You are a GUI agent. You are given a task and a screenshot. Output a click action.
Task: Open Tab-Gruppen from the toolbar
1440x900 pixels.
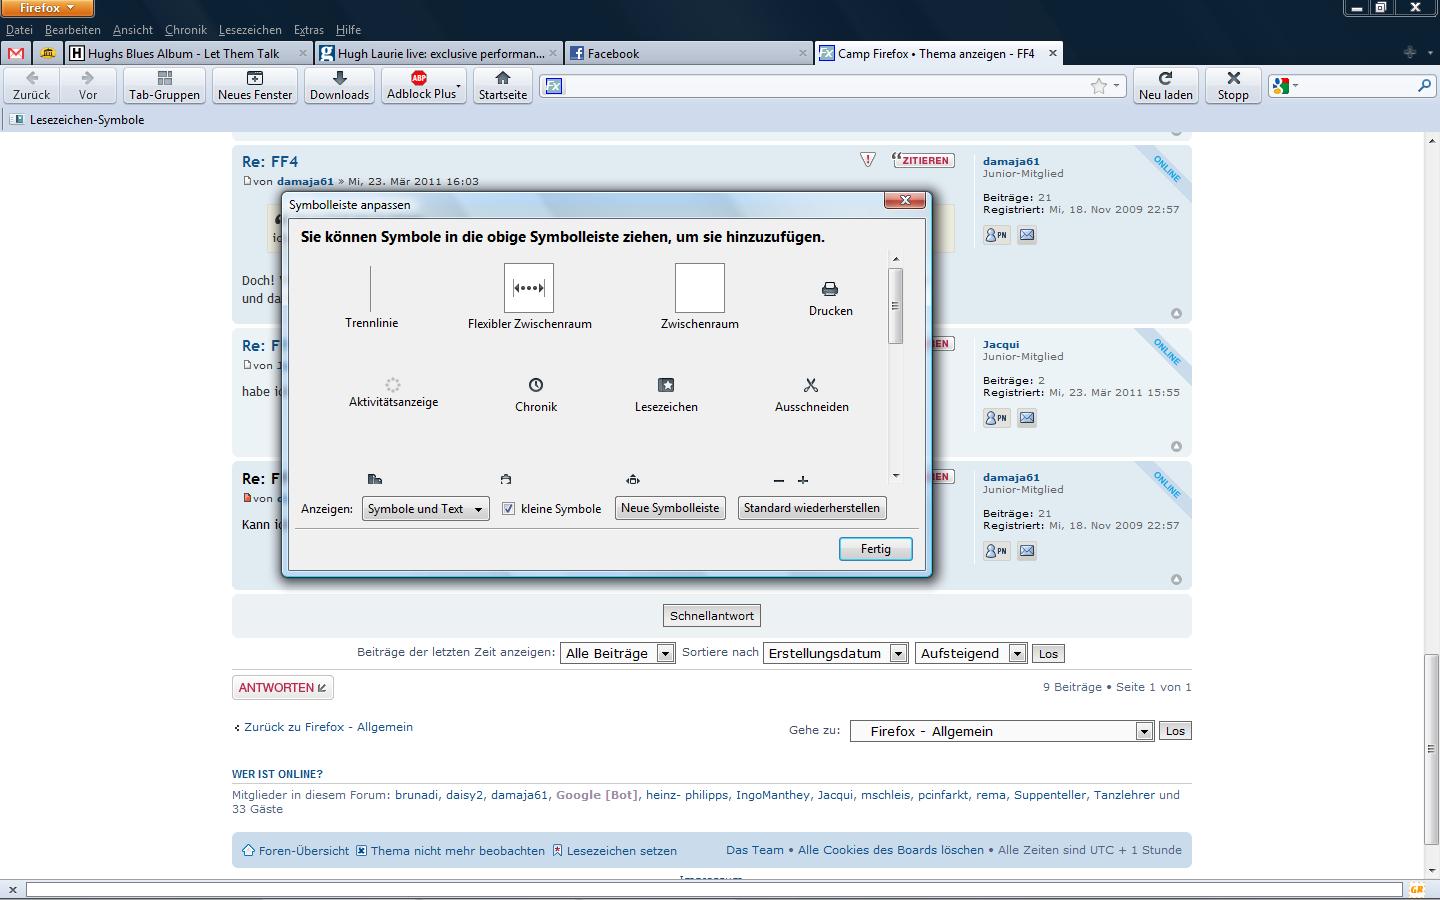click(x=164, y=85)
